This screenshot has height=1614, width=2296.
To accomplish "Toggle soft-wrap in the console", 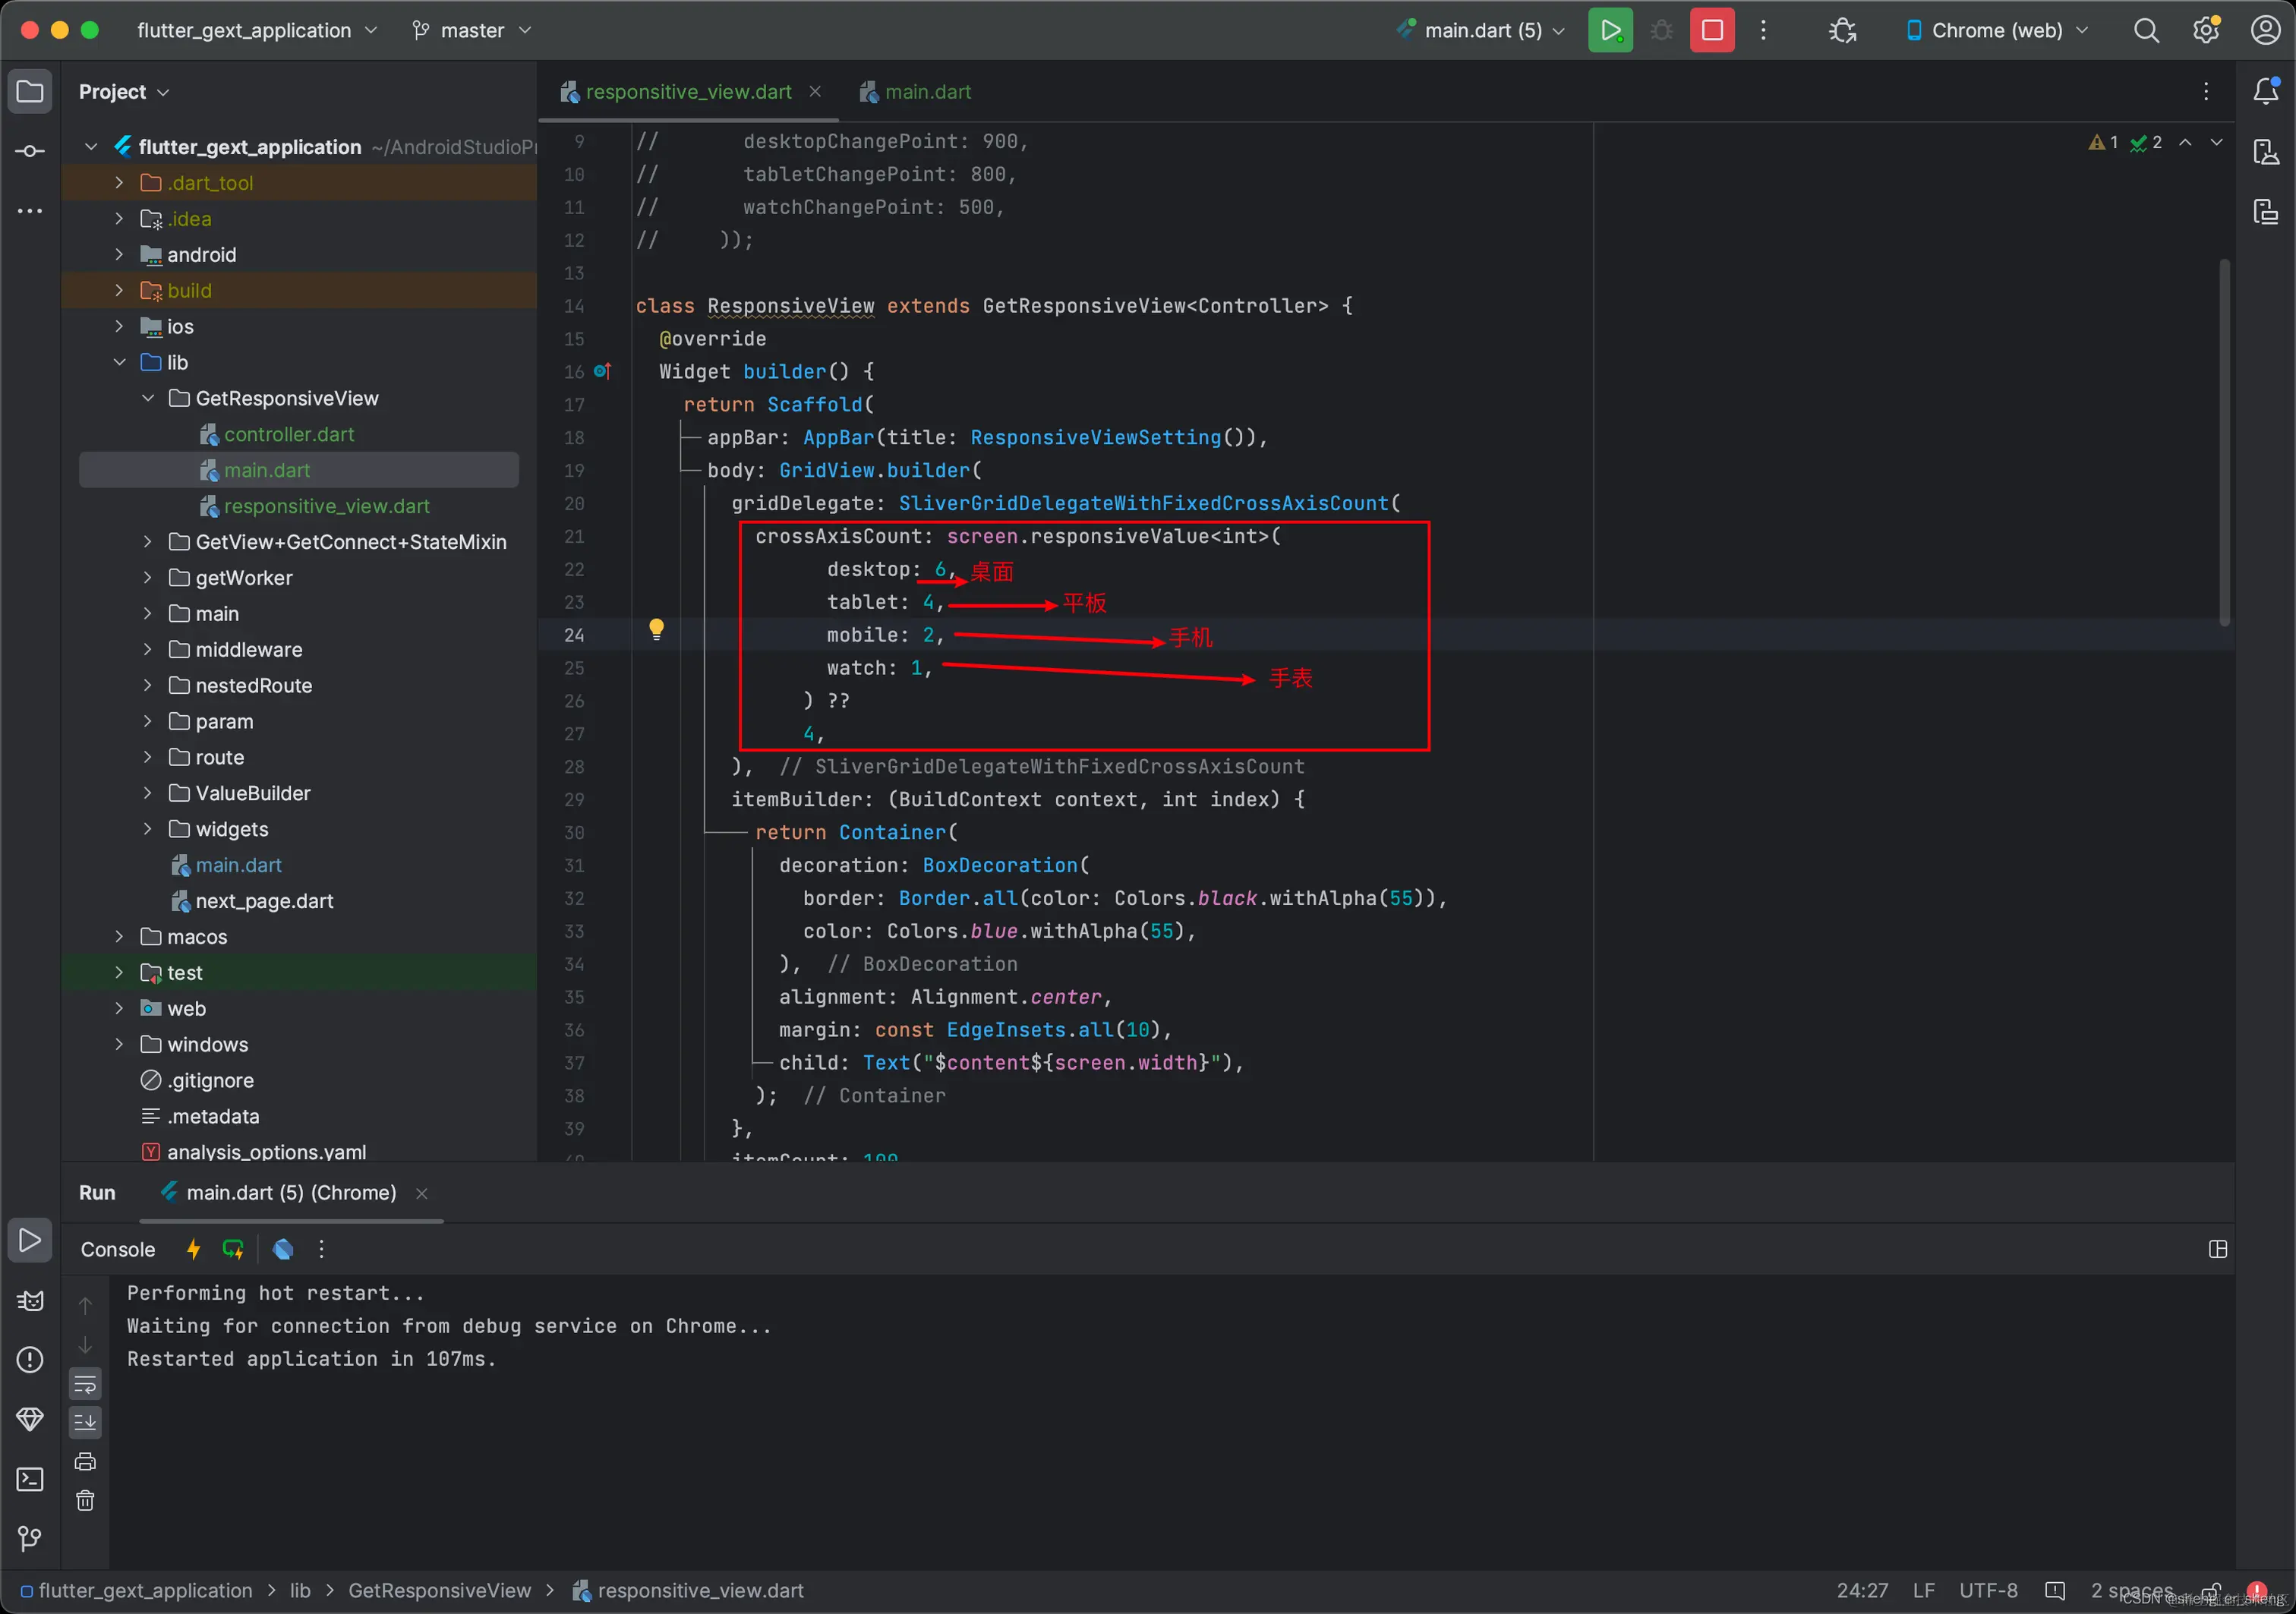I will coord(85,1385).
